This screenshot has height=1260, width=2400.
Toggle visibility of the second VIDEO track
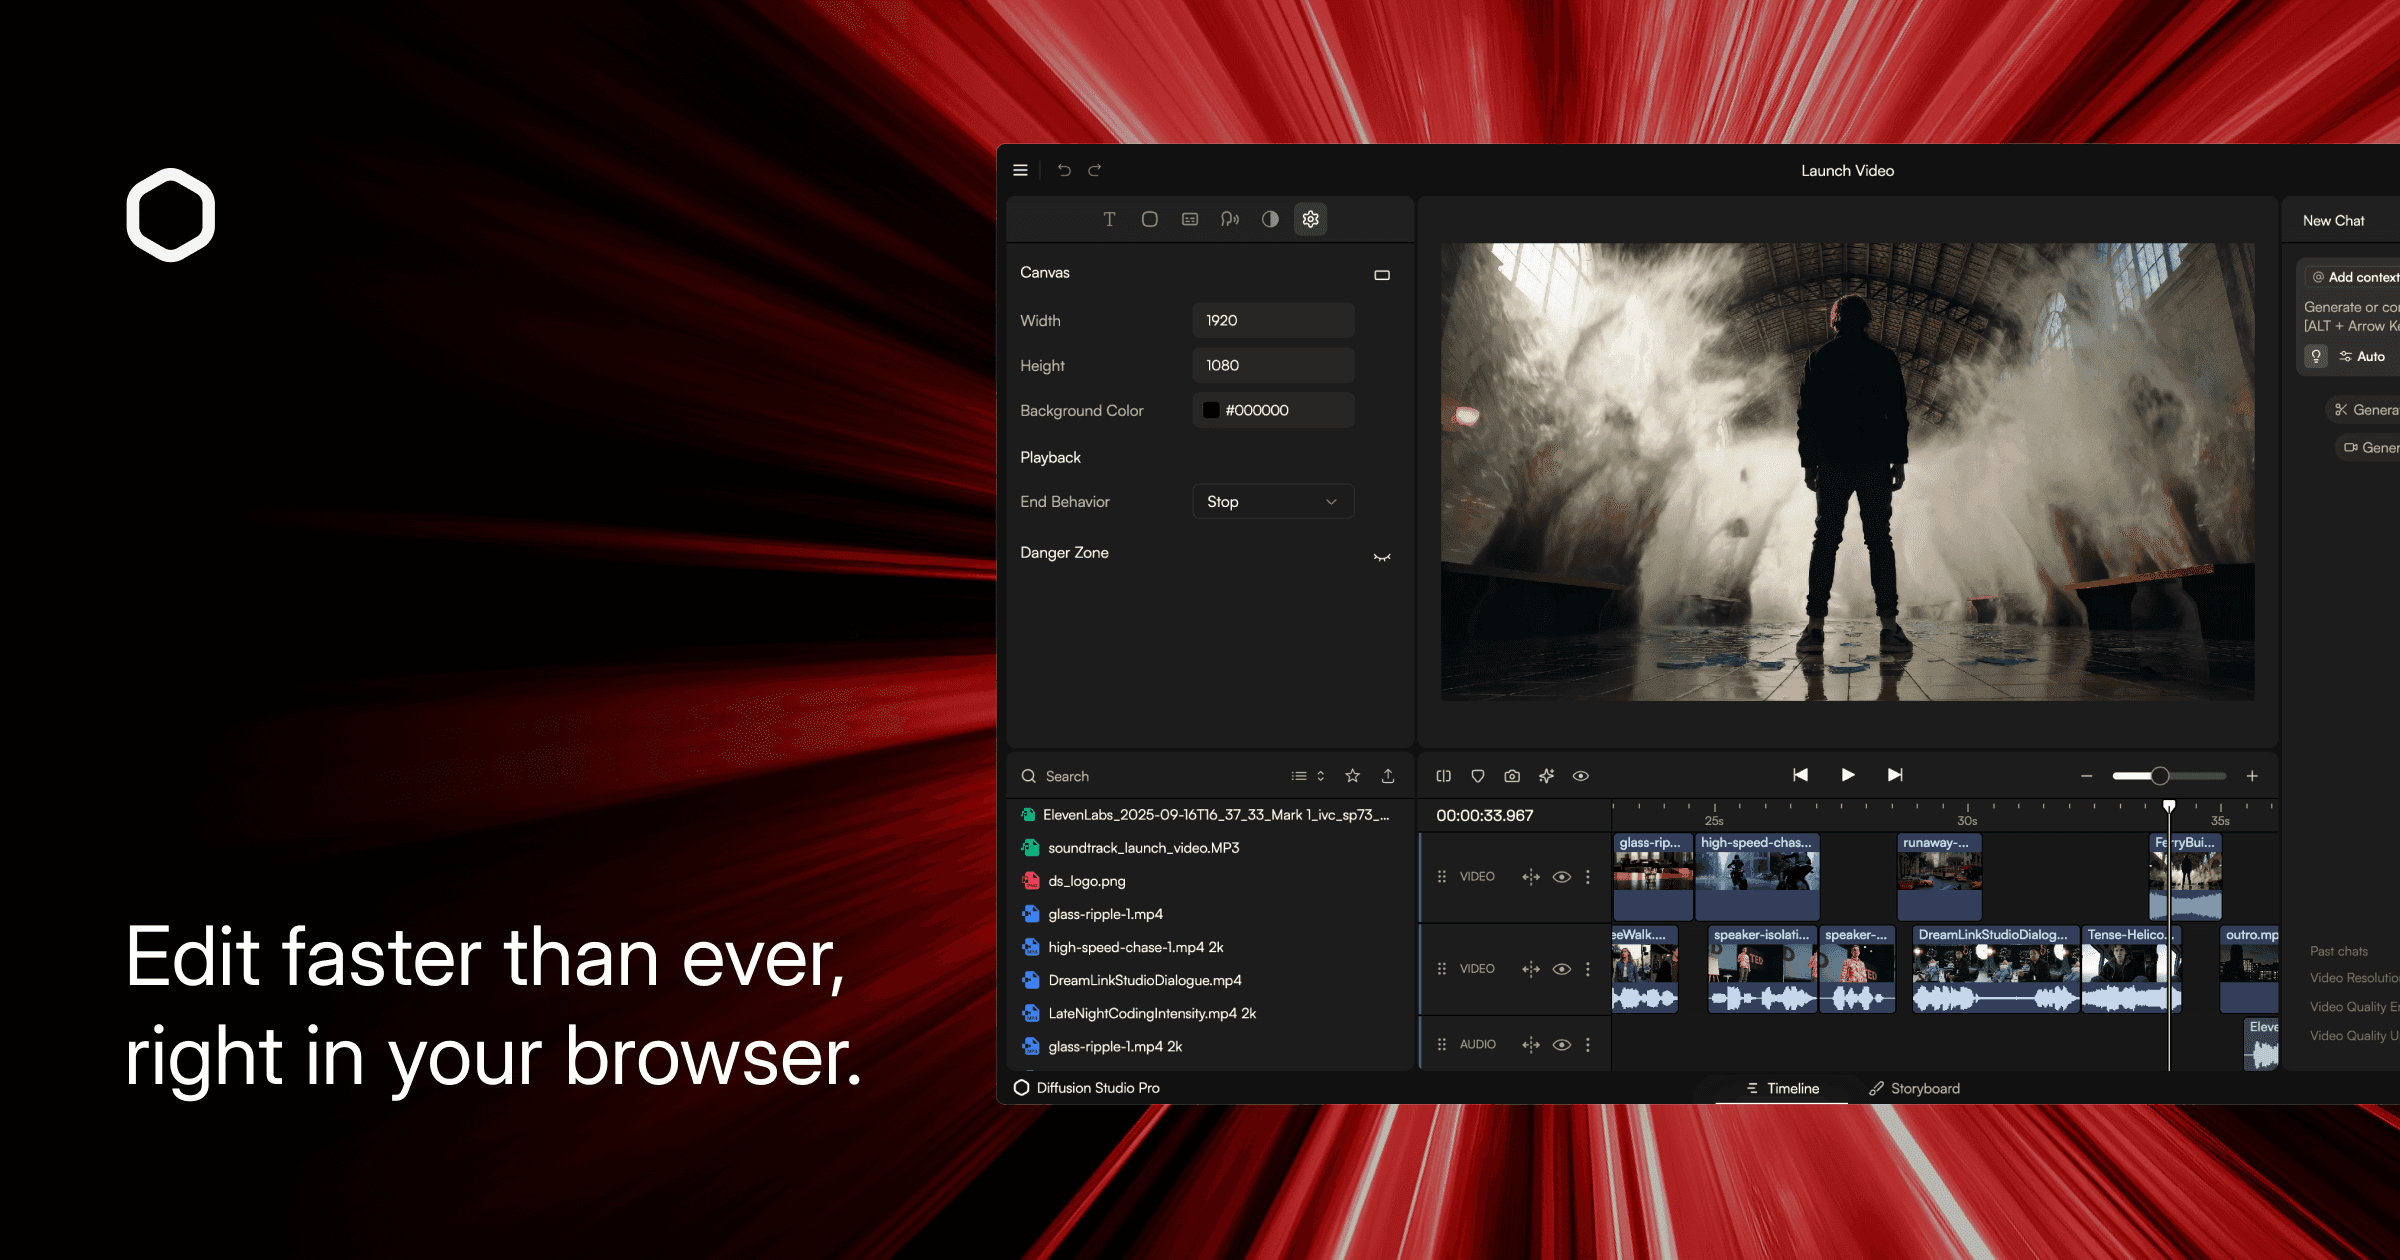pos(1561,969)
